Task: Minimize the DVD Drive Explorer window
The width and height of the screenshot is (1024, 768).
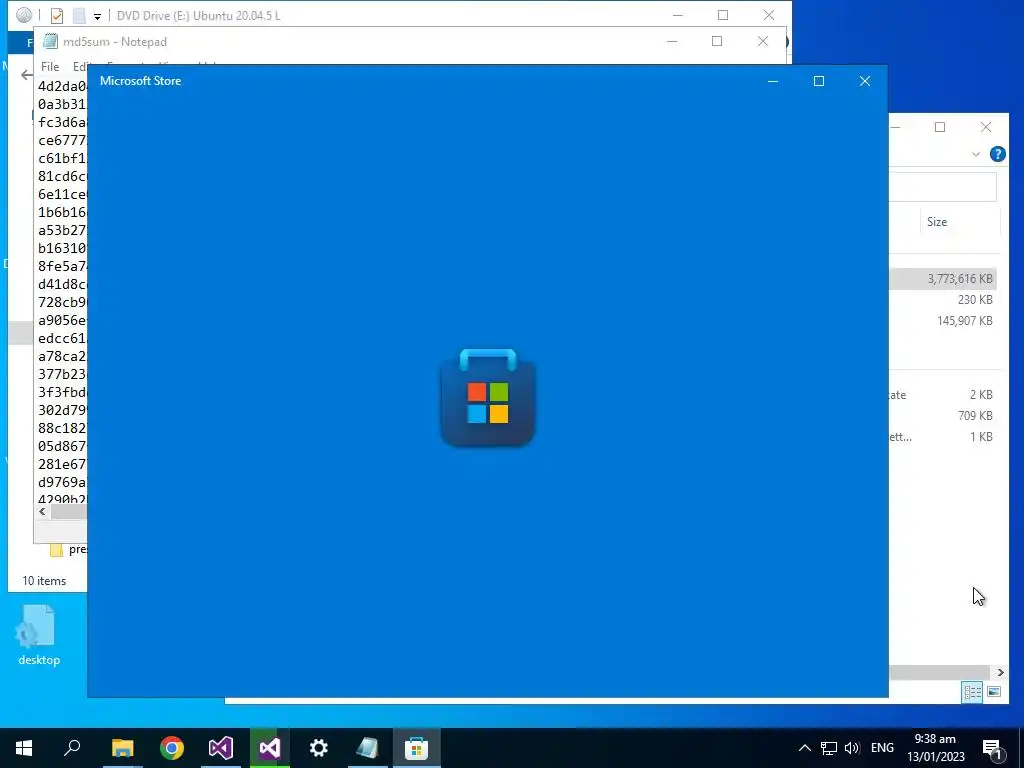Action: (x=678, y=15)
